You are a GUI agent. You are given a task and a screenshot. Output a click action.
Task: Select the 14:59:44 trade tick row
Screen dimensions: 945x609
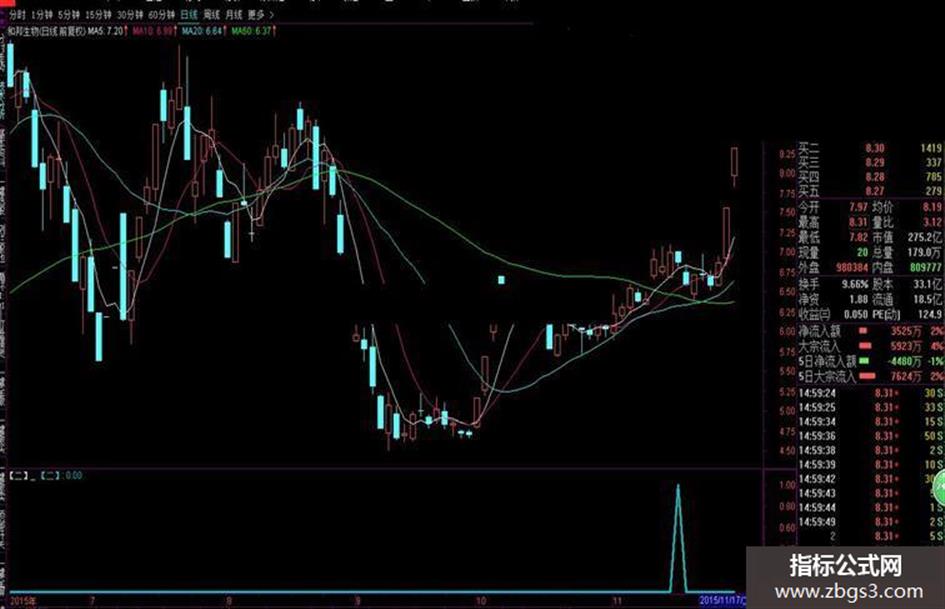pos(870,508)
